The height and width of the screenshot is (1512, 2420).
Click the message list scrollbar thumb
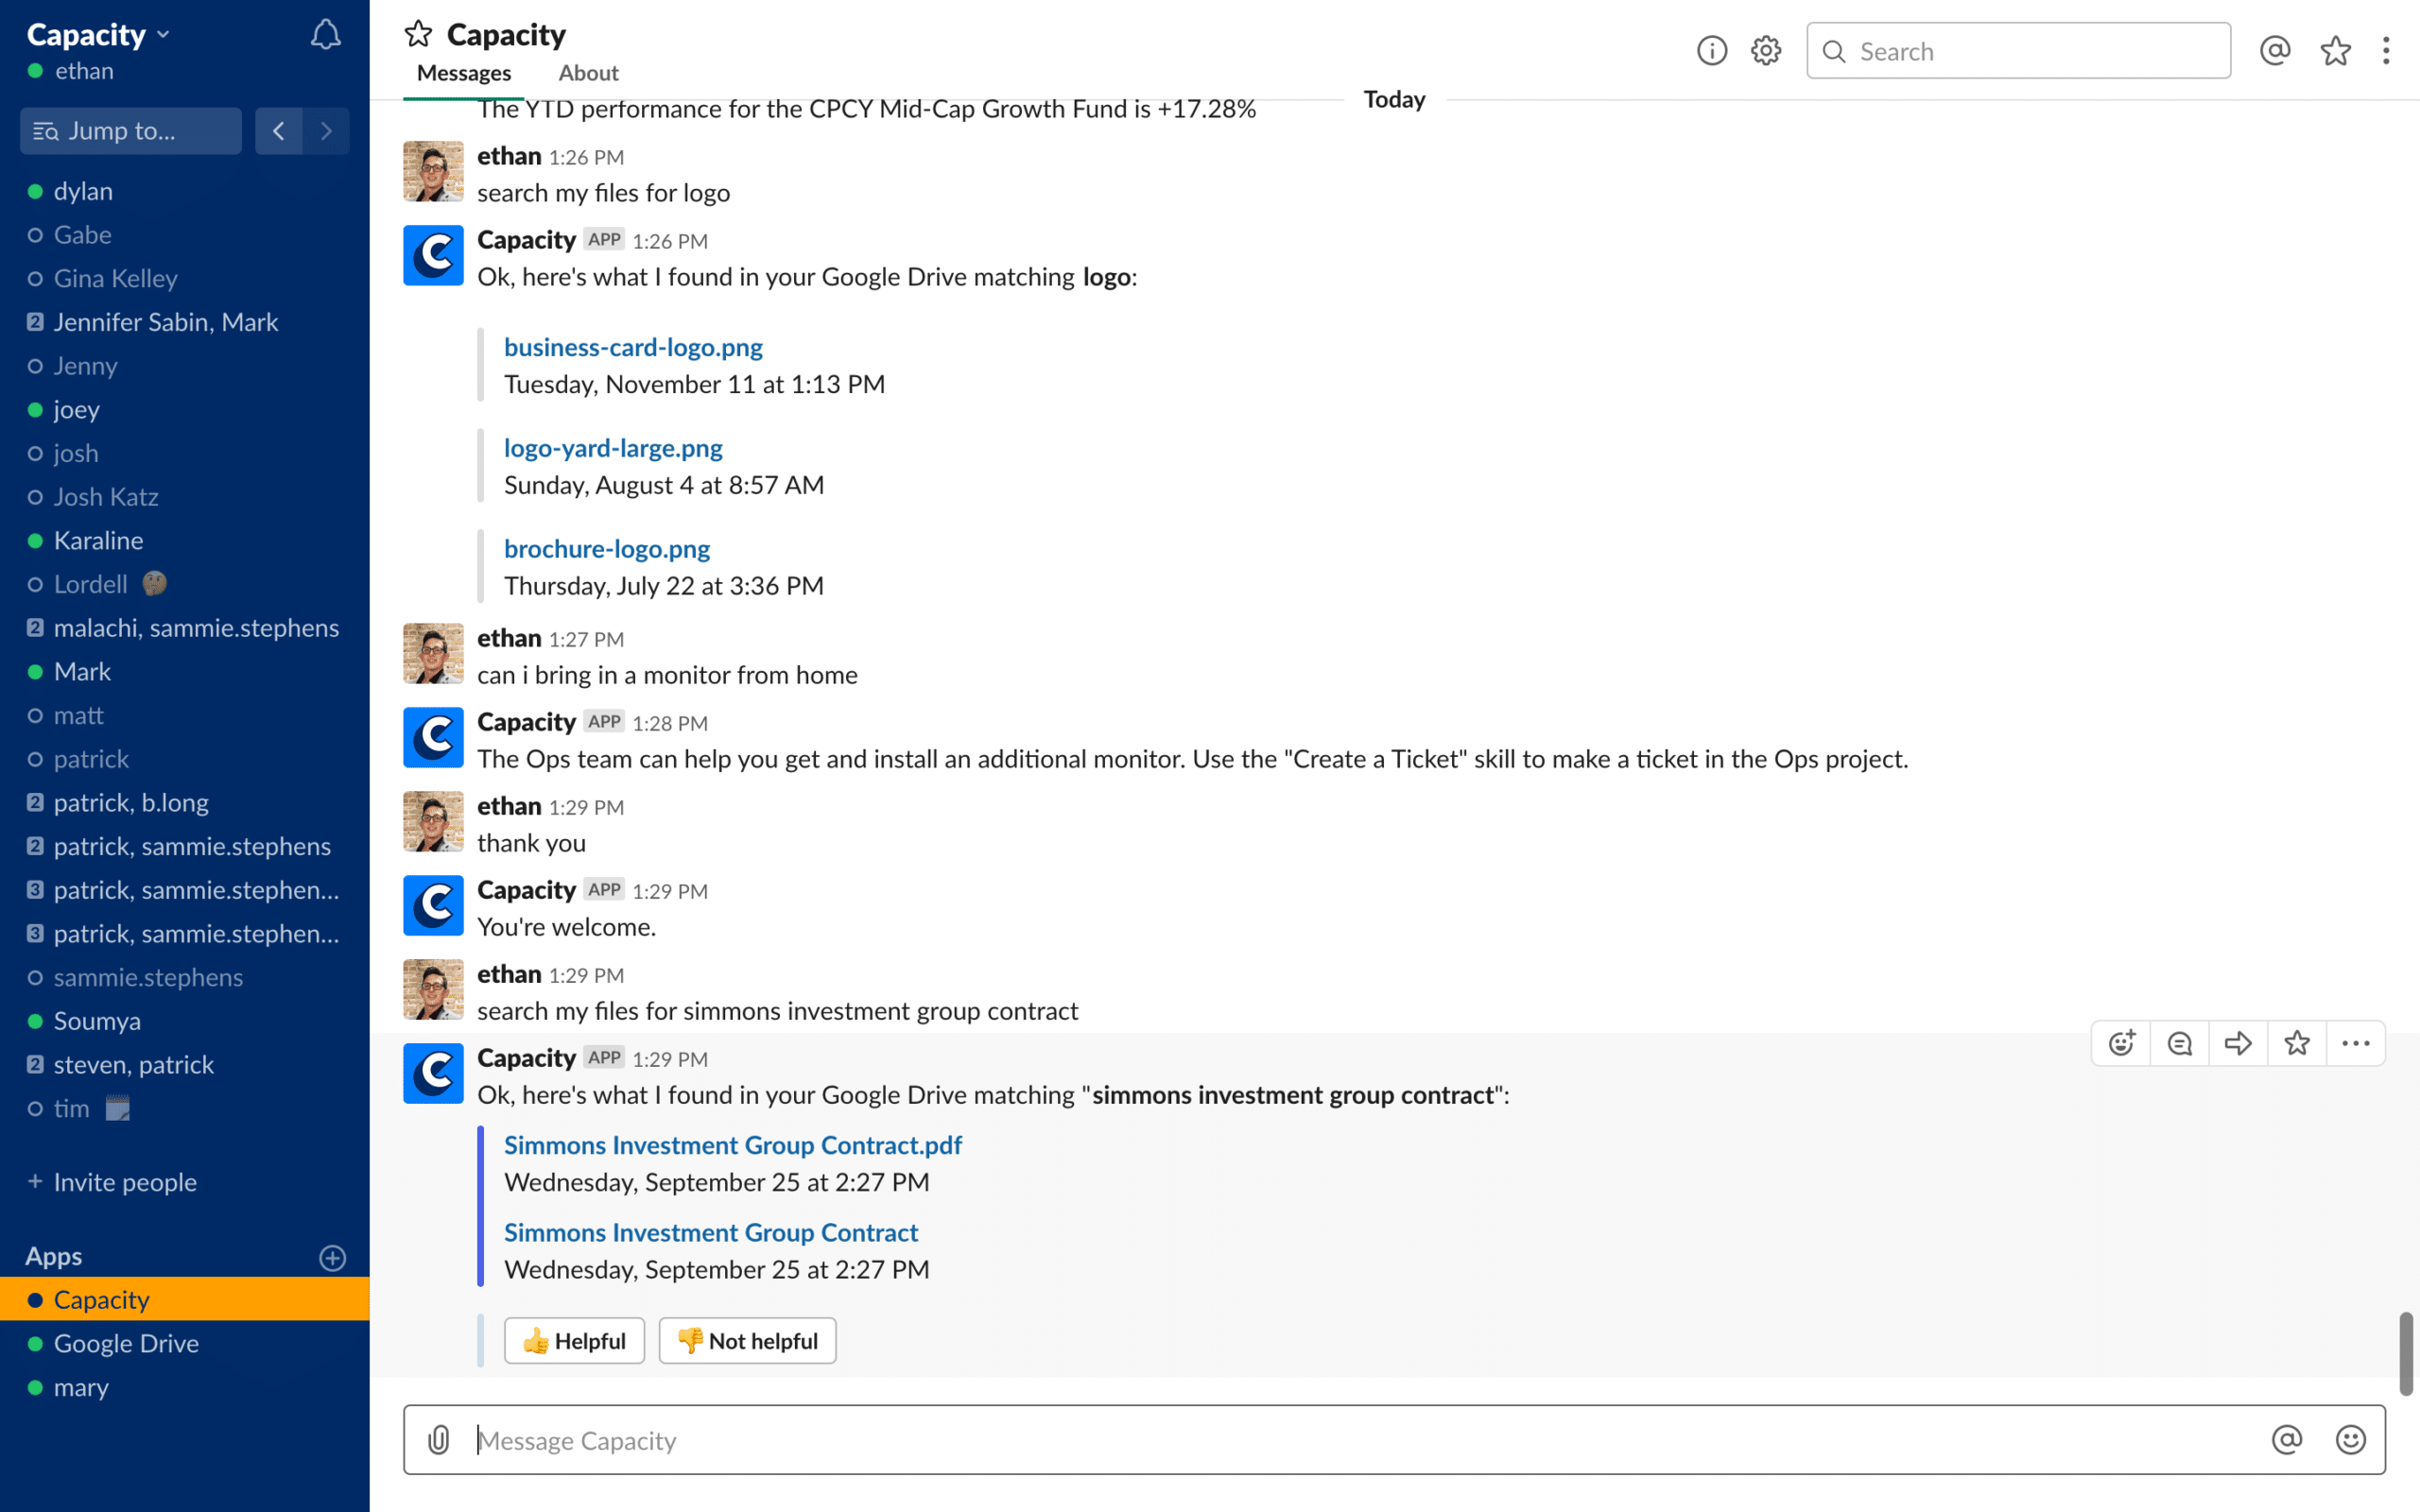pyautogui.click(x=2405, y=1352)
